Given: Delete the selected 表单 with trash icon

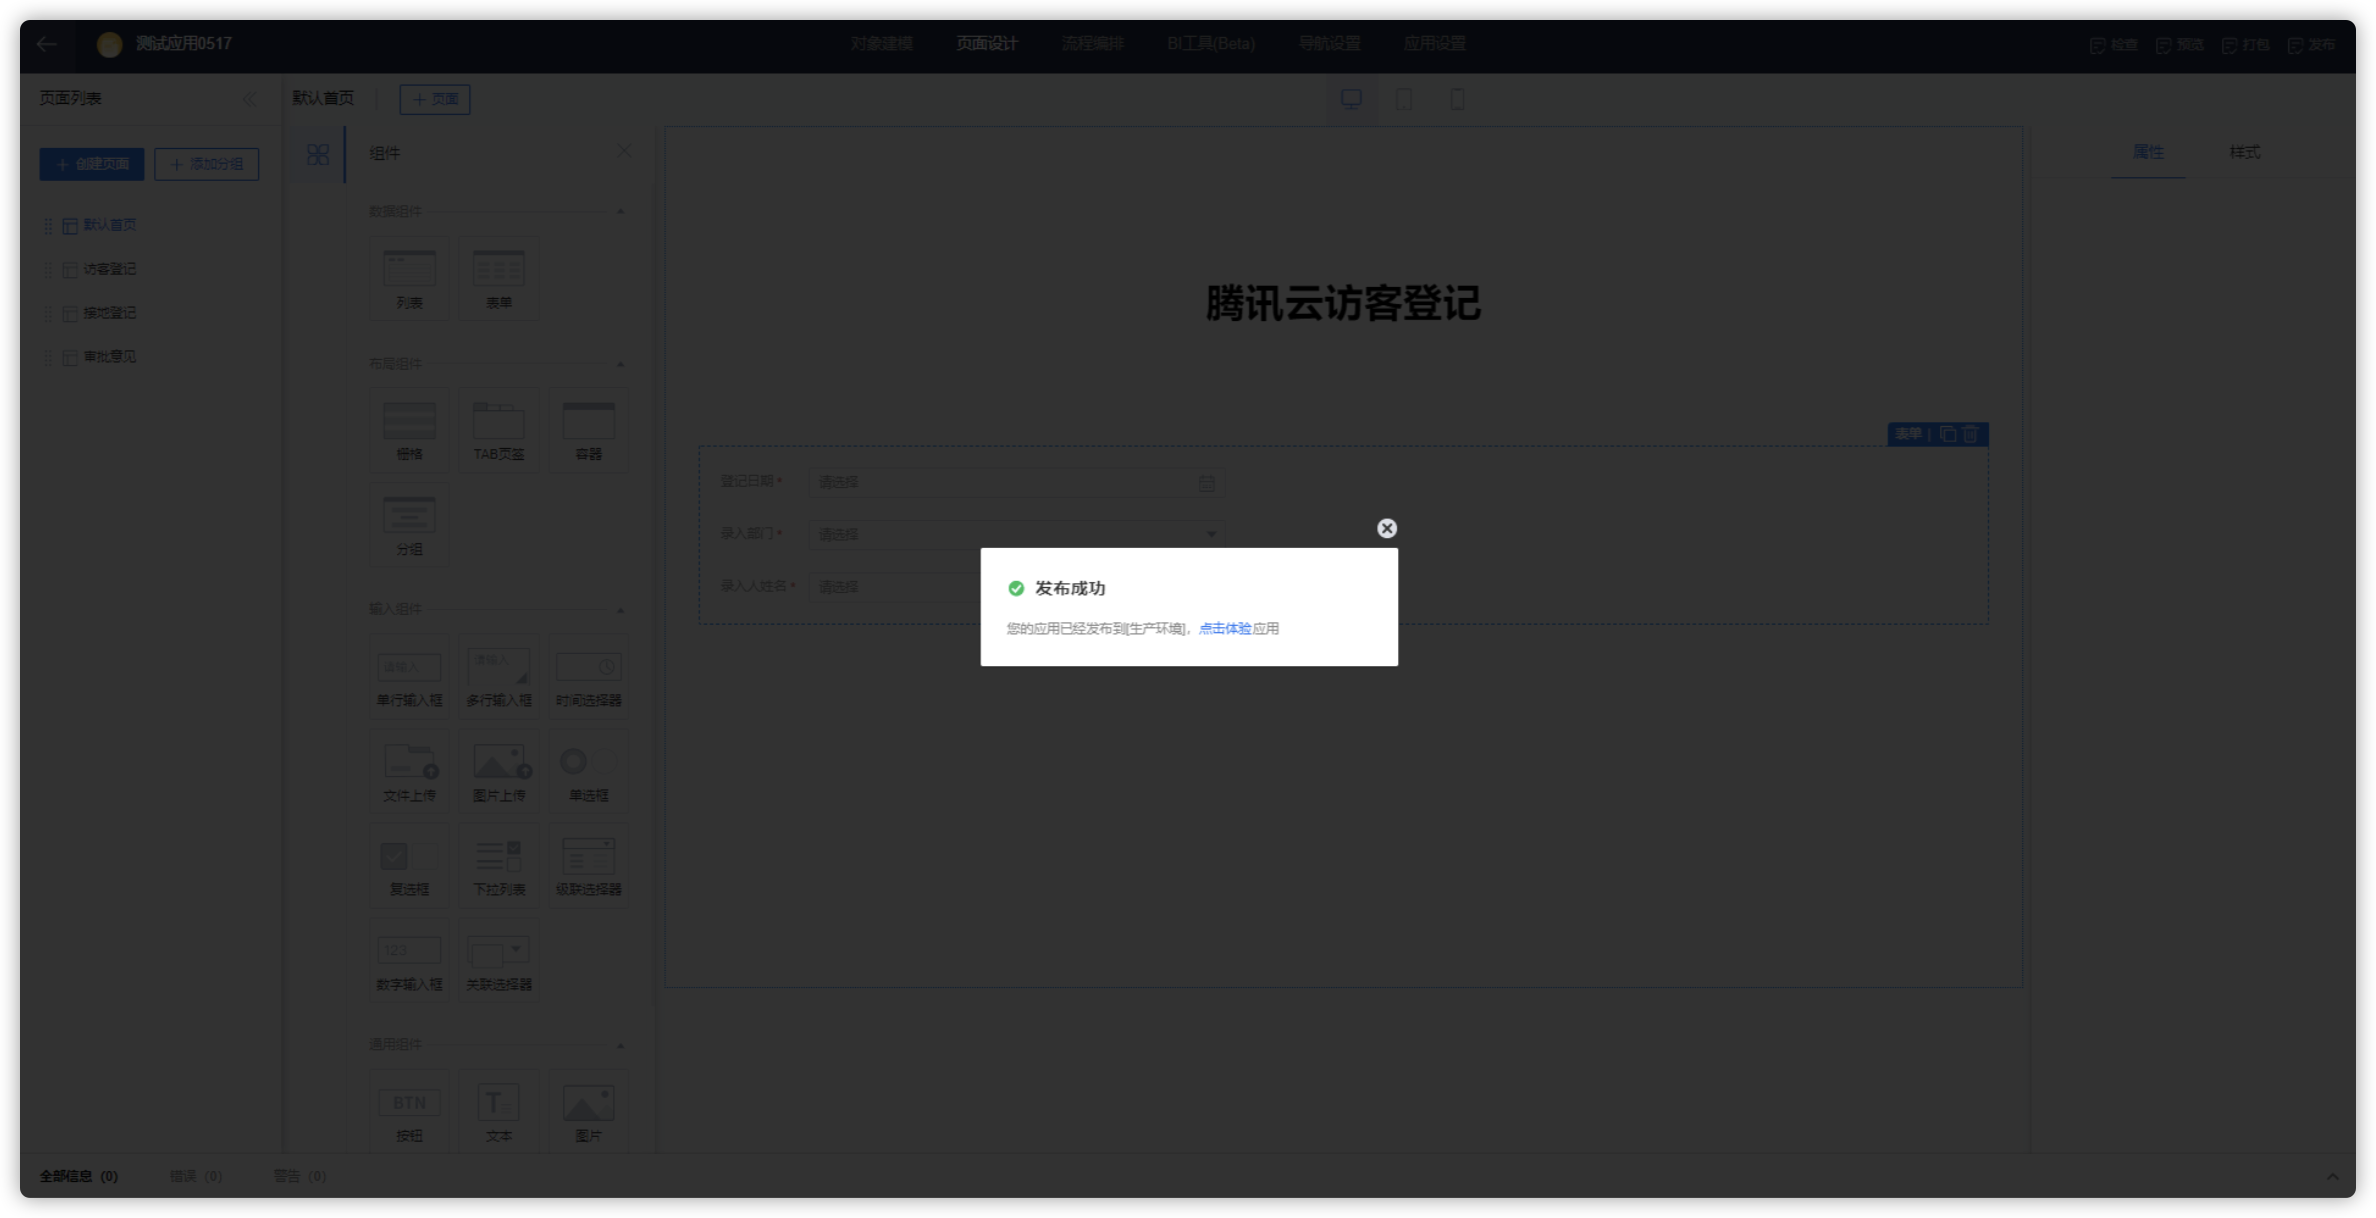Looking at the screenshot, I should click(1970, 434).
